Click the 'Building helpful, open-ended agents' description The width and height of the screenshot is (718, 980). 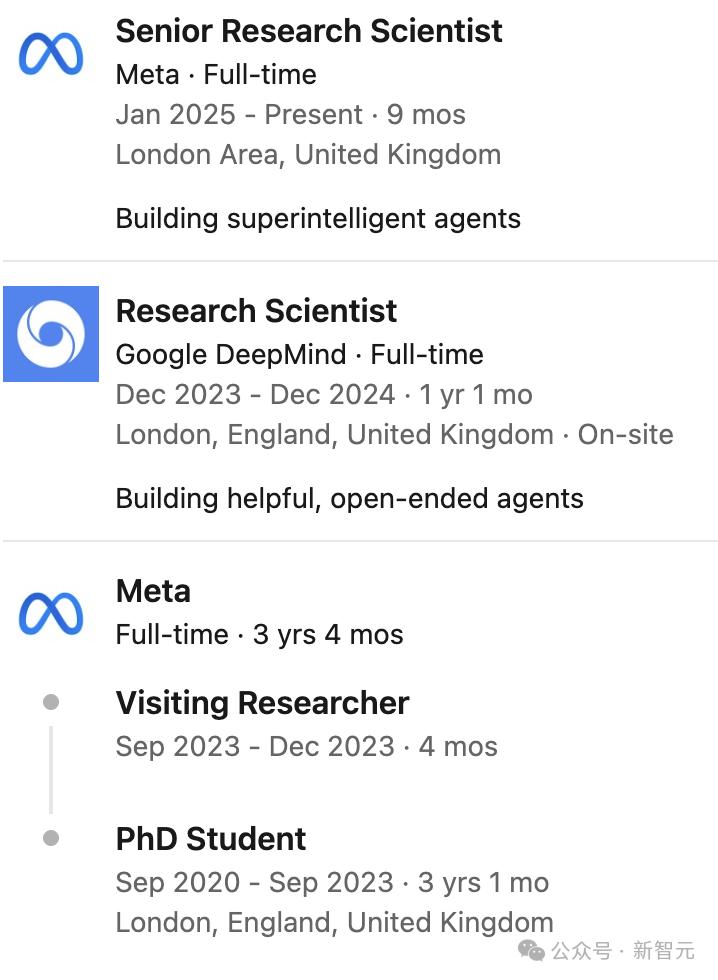click(x=349, y=498)
